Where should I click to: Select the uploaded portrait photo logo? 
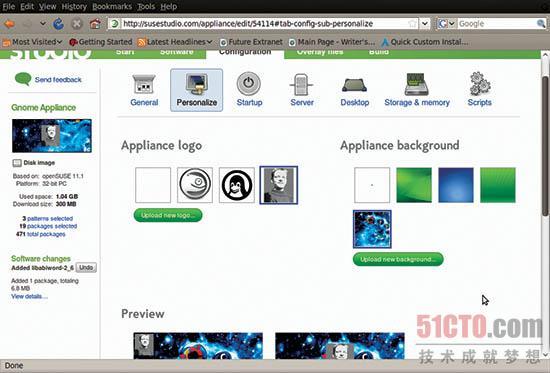(x=279, y=185)
